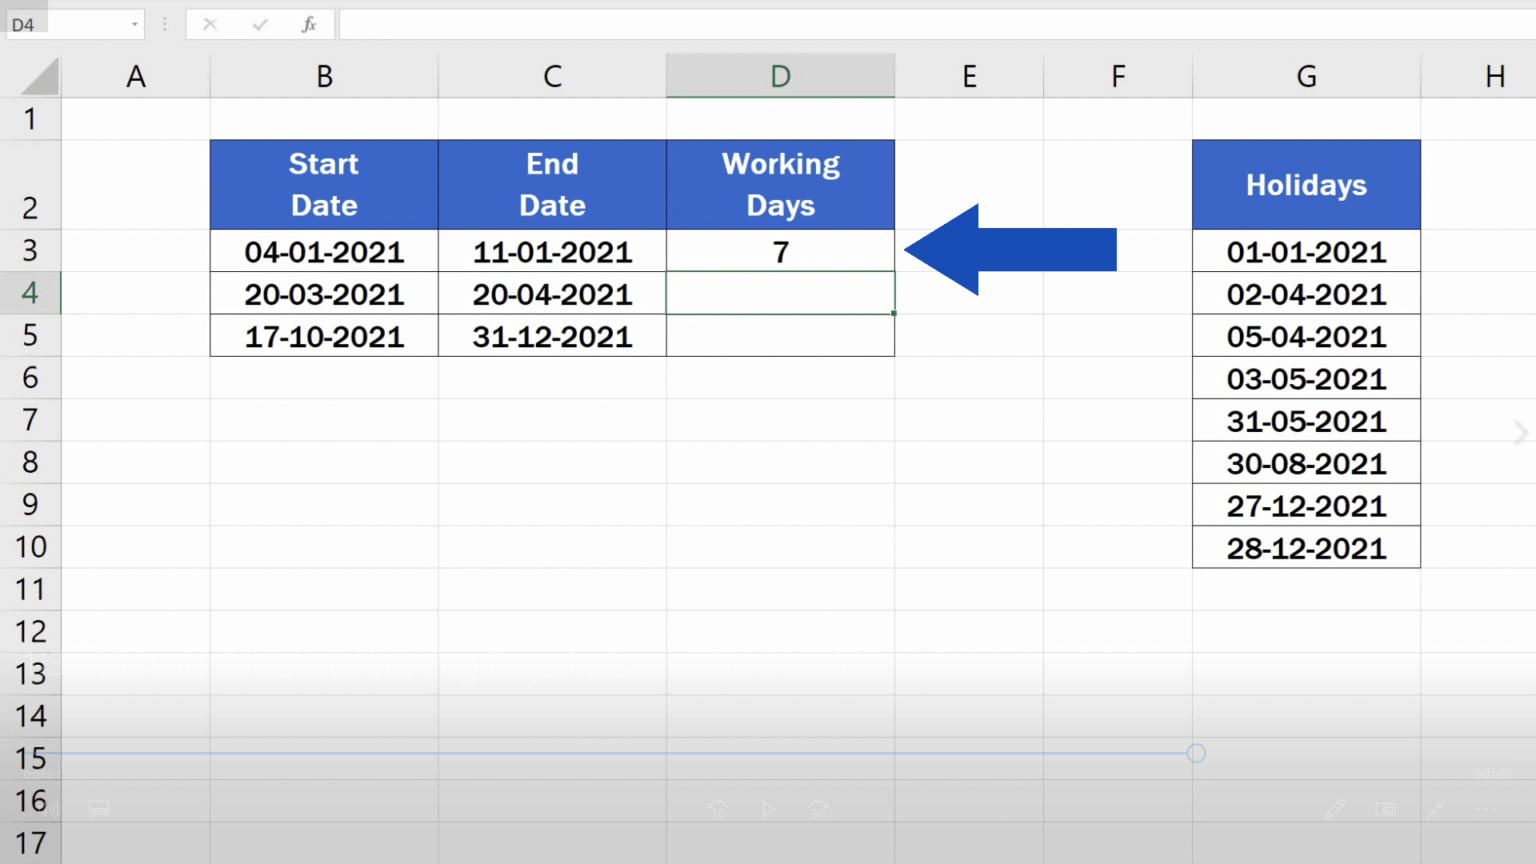Click the 'Working Days' header cell
Viewport: 1536px width, 864px height.
pyautogui.click(x=780, y=185)
